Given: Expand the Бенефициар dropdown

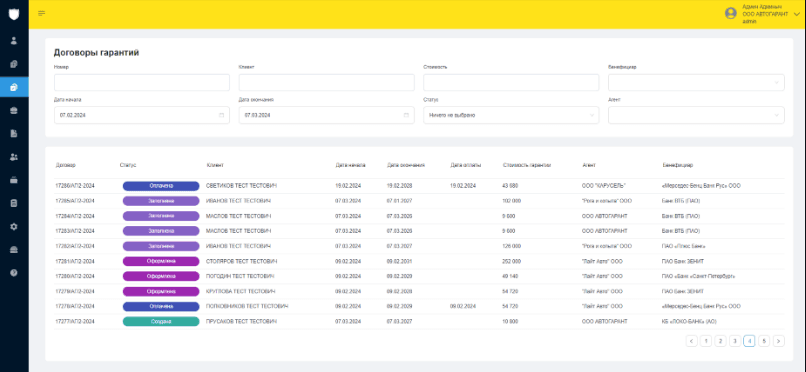Looking at the screenshot, I should point(696,83).
